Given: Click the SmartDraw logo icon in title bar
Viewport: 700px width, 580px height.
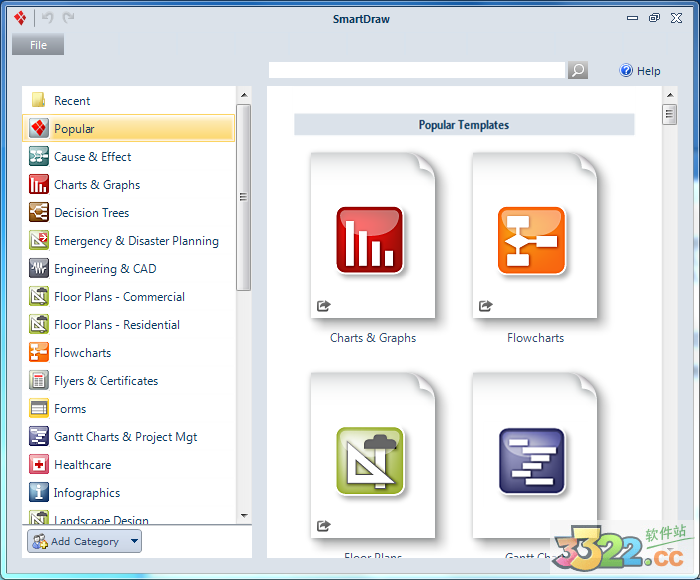Looking at the screenshot, I should tap(20, 18).
